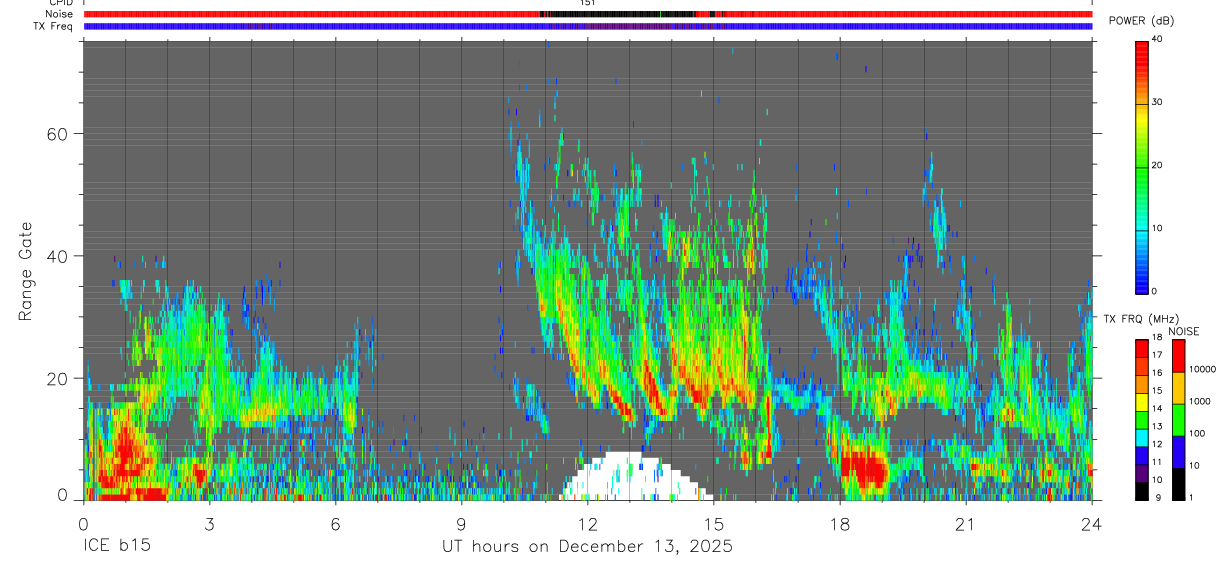Click the TX FRQ (MHz) legend title
1228x567 pixels.
point(1139,318)
